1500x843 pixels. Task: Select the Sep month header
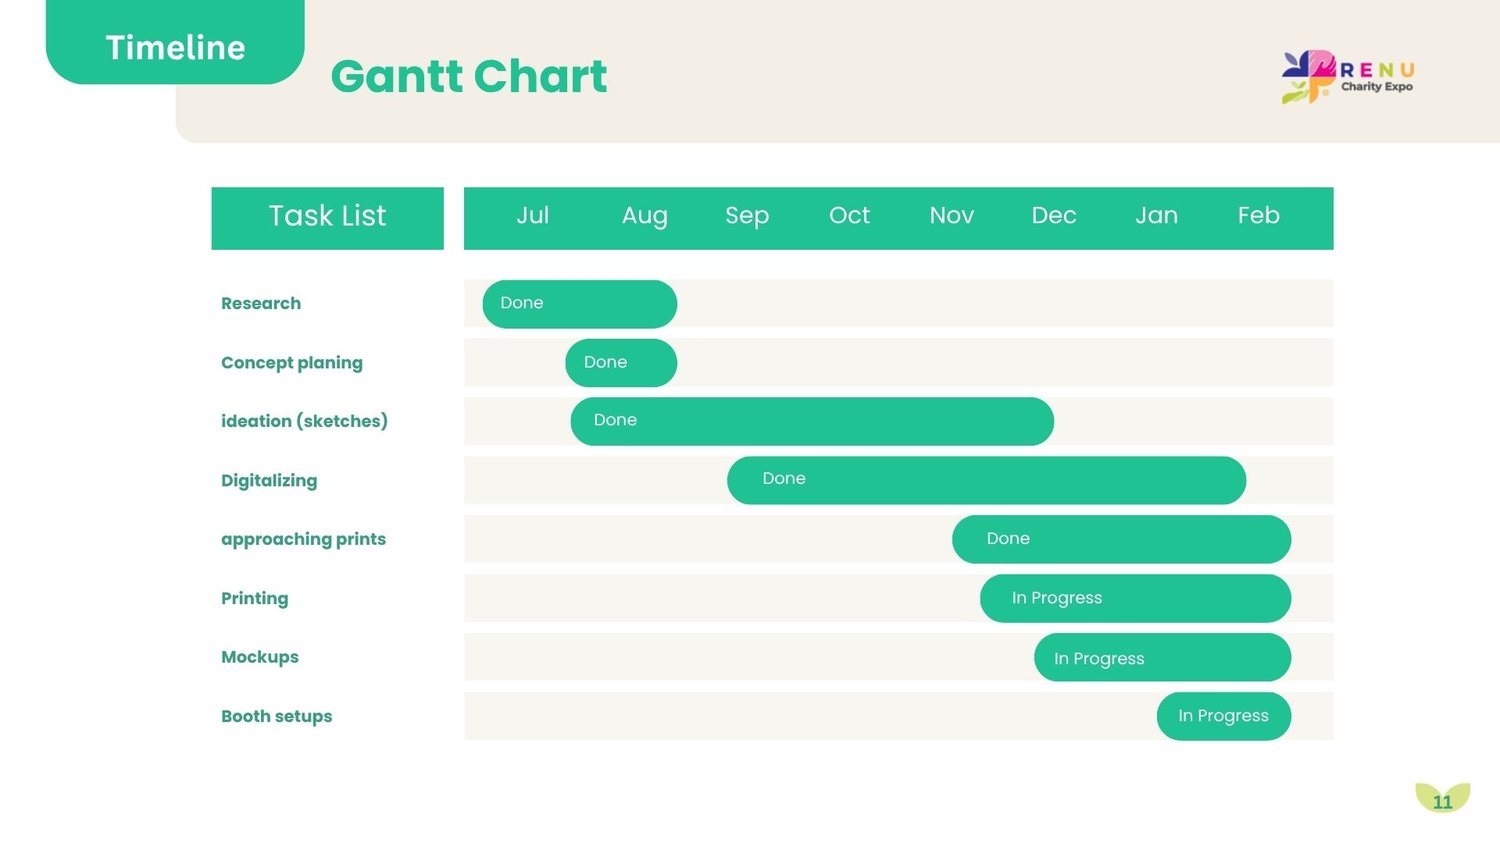747,216
